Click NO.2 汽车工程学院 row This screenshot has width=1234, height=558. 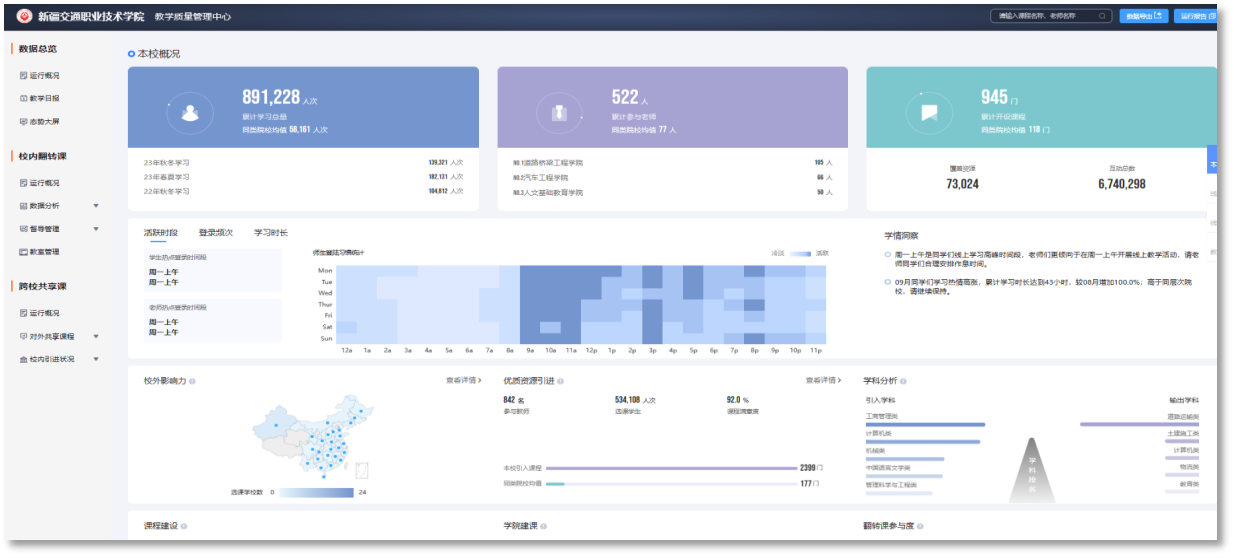tap(673, 177)
